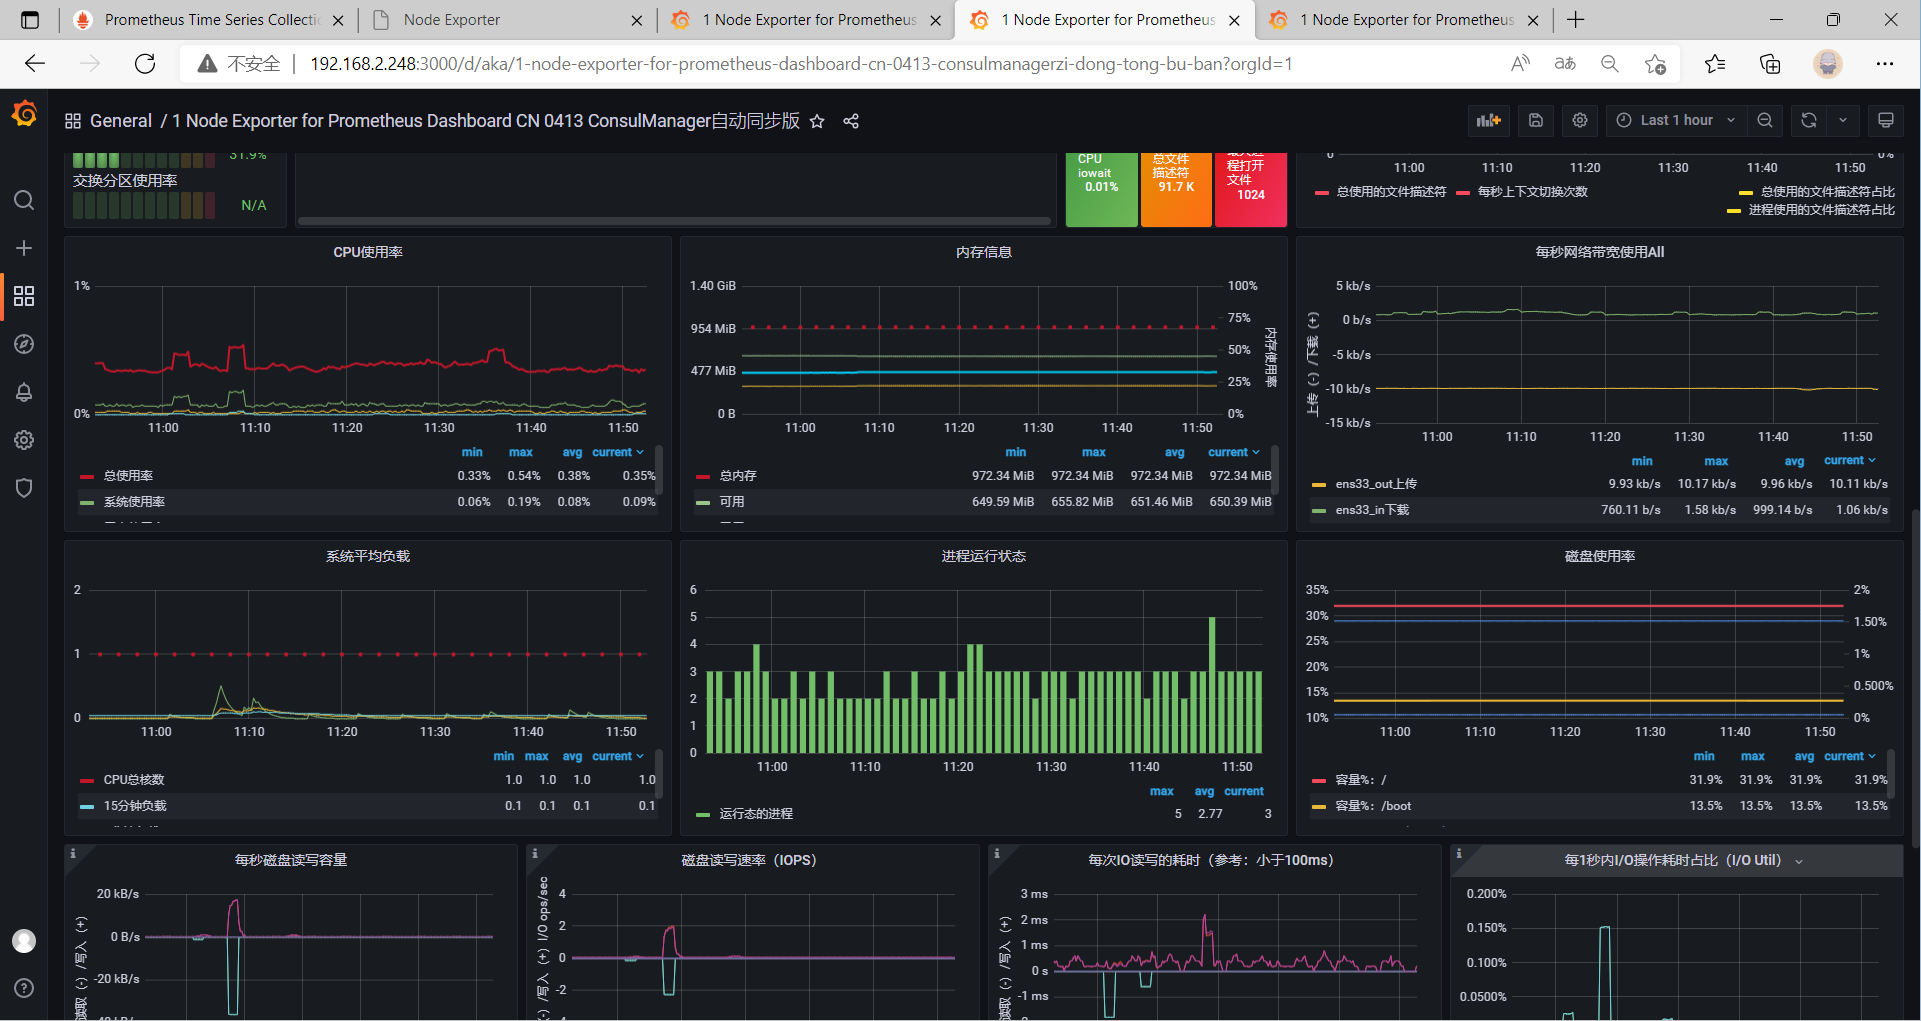This screenshot has height=1021, width=1921.
Task: Open a new browser tab
Action: (1576, 20)
